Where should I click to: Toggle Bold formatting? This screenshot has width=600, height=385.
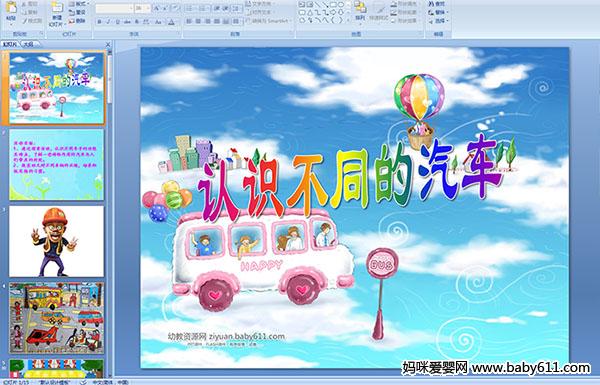[99, 22]
